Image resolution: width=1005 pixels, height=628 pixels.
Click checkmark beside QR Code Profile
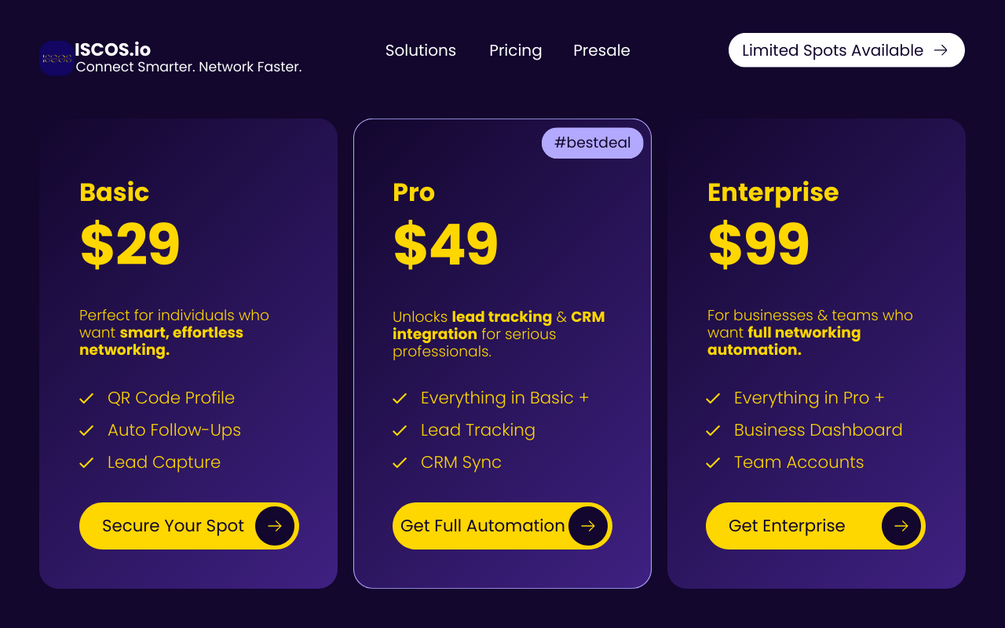[x=87, y=399]
